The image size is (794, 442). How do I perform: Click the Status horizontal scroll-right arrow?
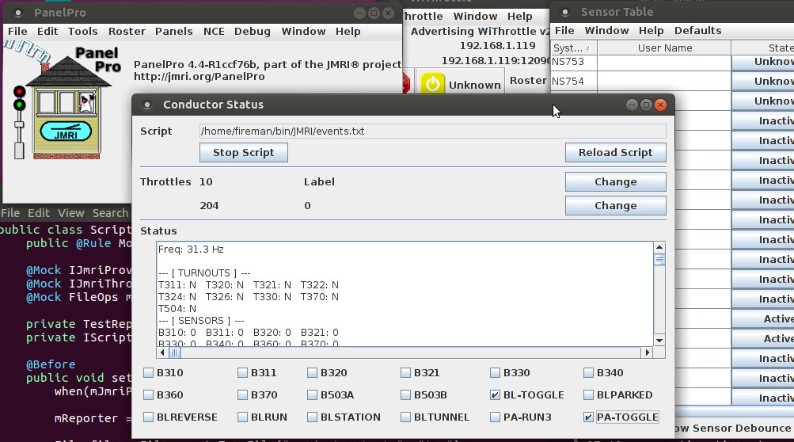pos(646,352)
